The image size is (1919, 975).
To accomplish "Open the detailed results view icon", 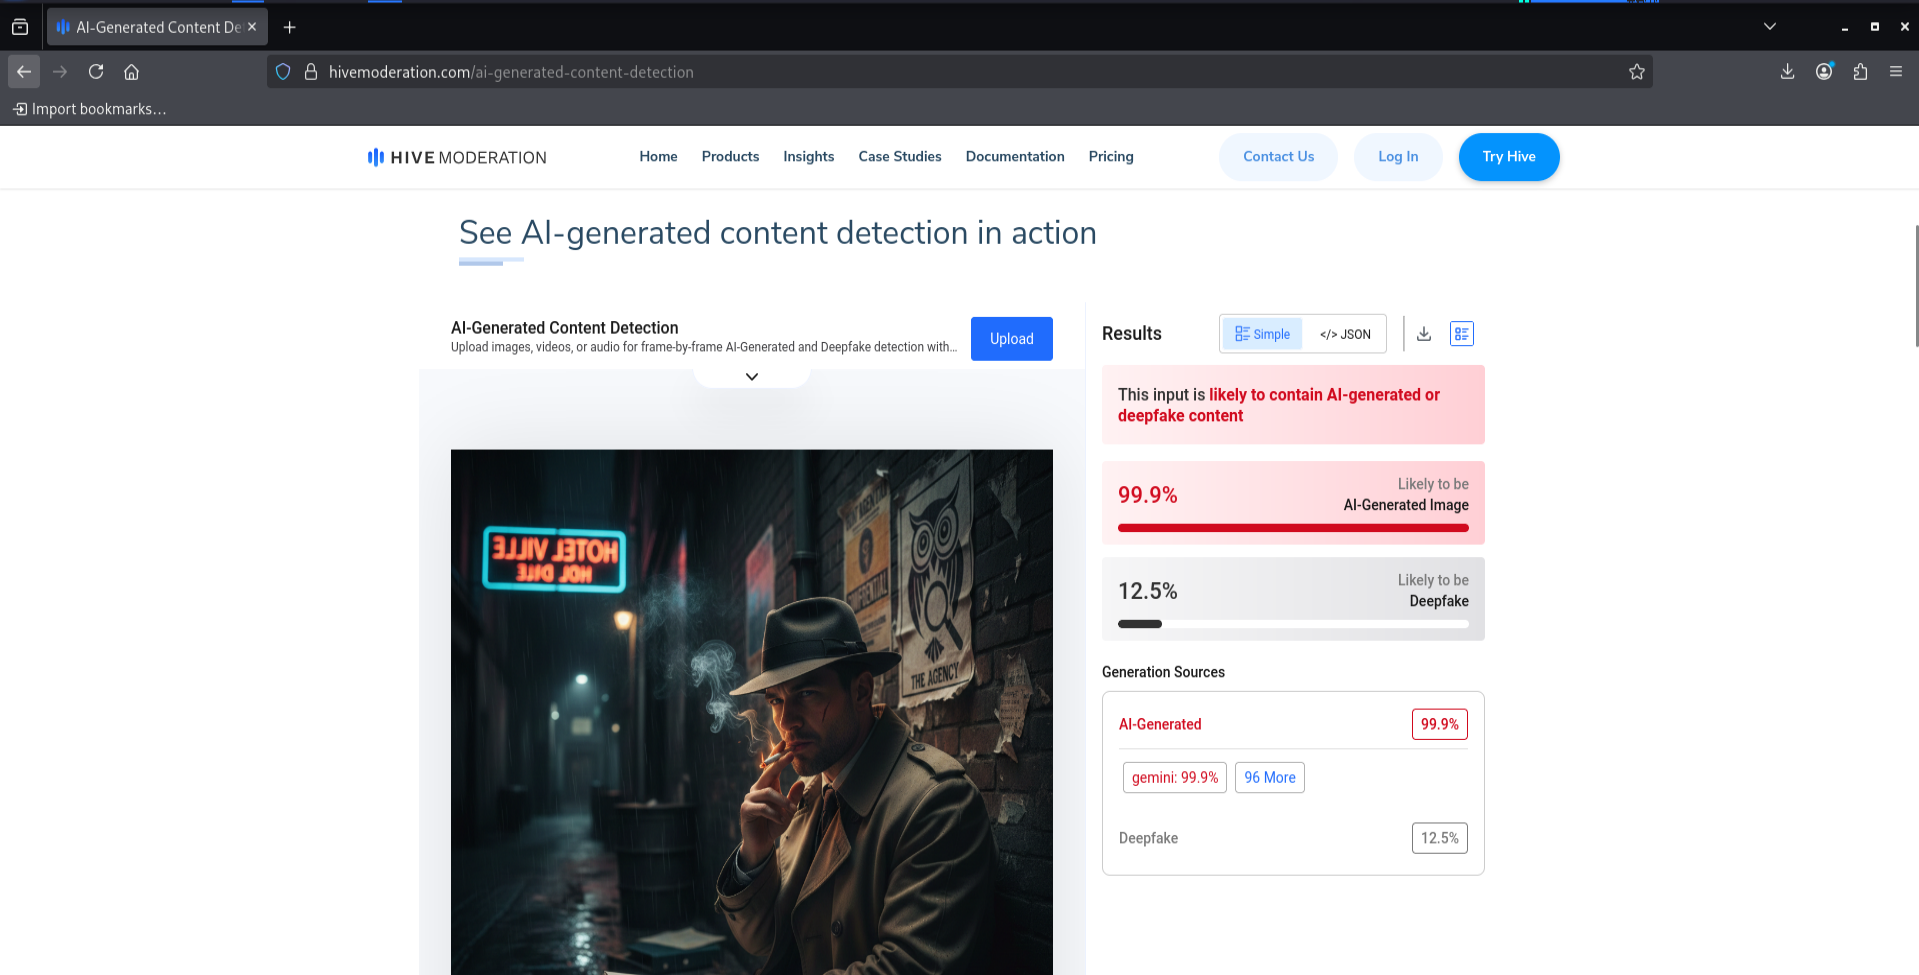I will coord(1462,334).
